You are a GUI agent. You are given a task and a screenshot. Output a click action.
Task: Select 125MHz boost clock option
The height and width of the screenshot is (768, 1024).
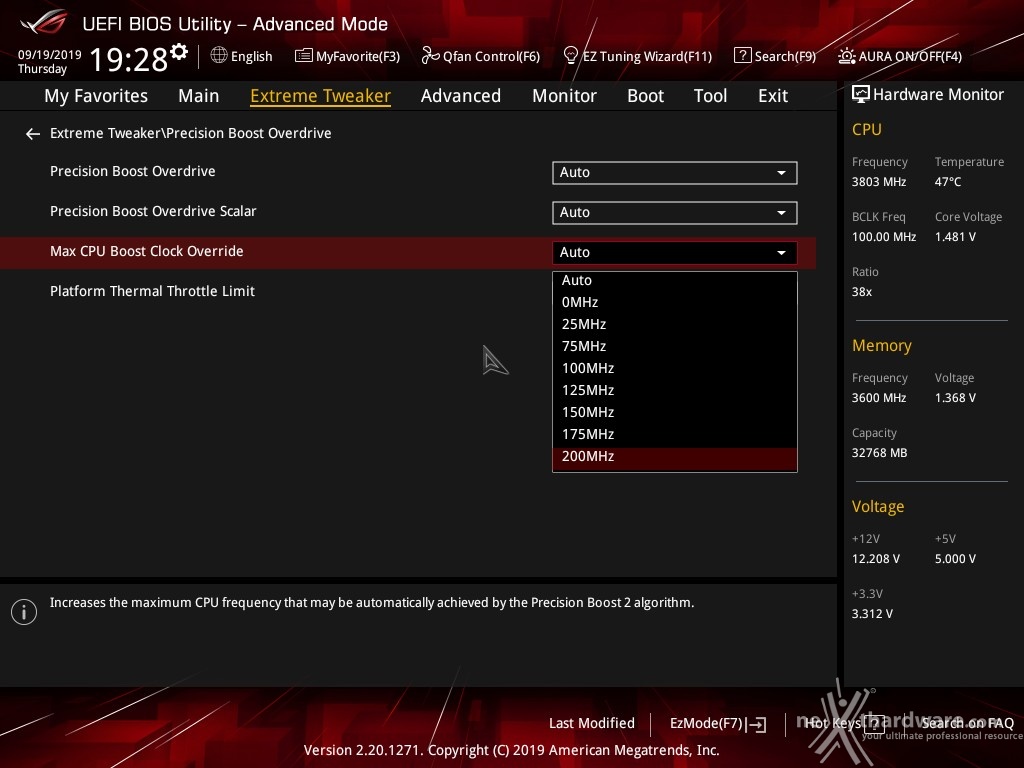[x=675, y=391]
